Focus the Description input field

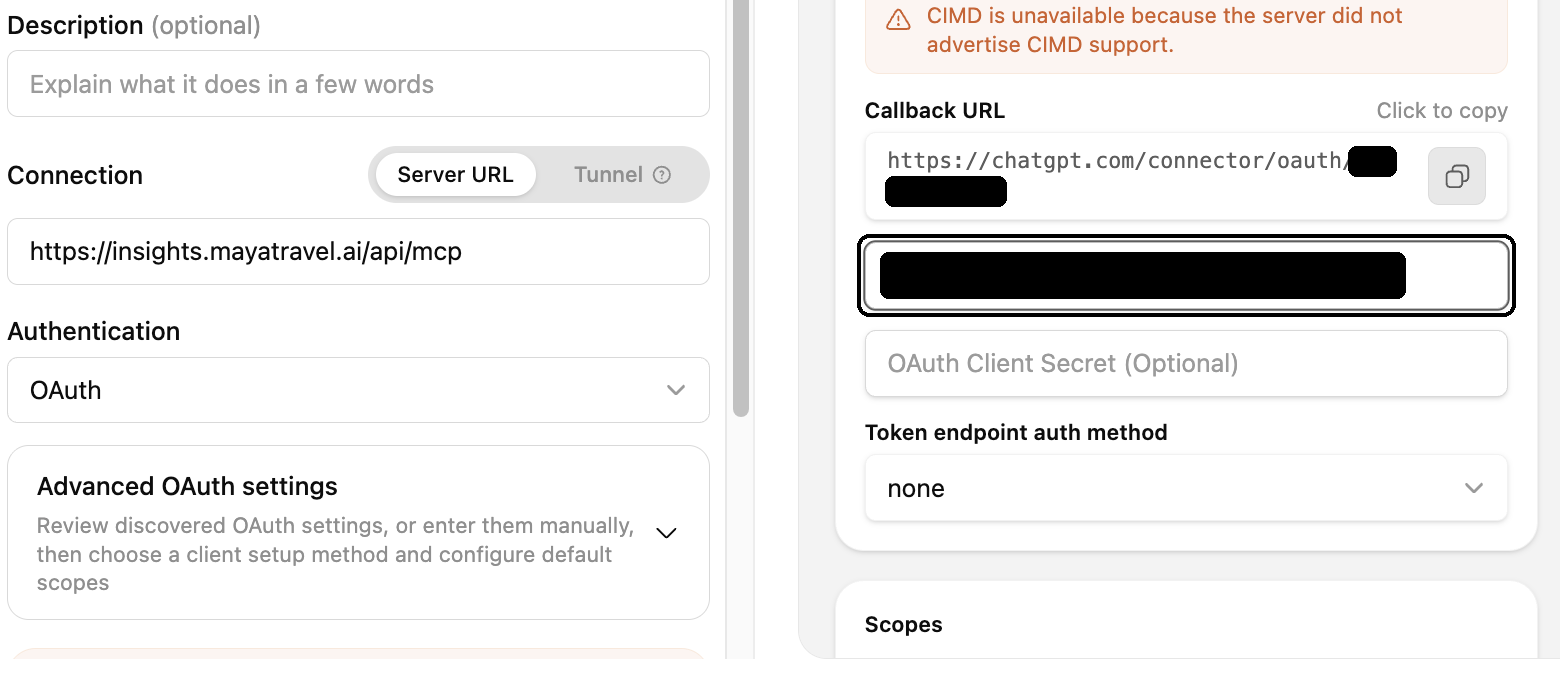click(358, 84)
